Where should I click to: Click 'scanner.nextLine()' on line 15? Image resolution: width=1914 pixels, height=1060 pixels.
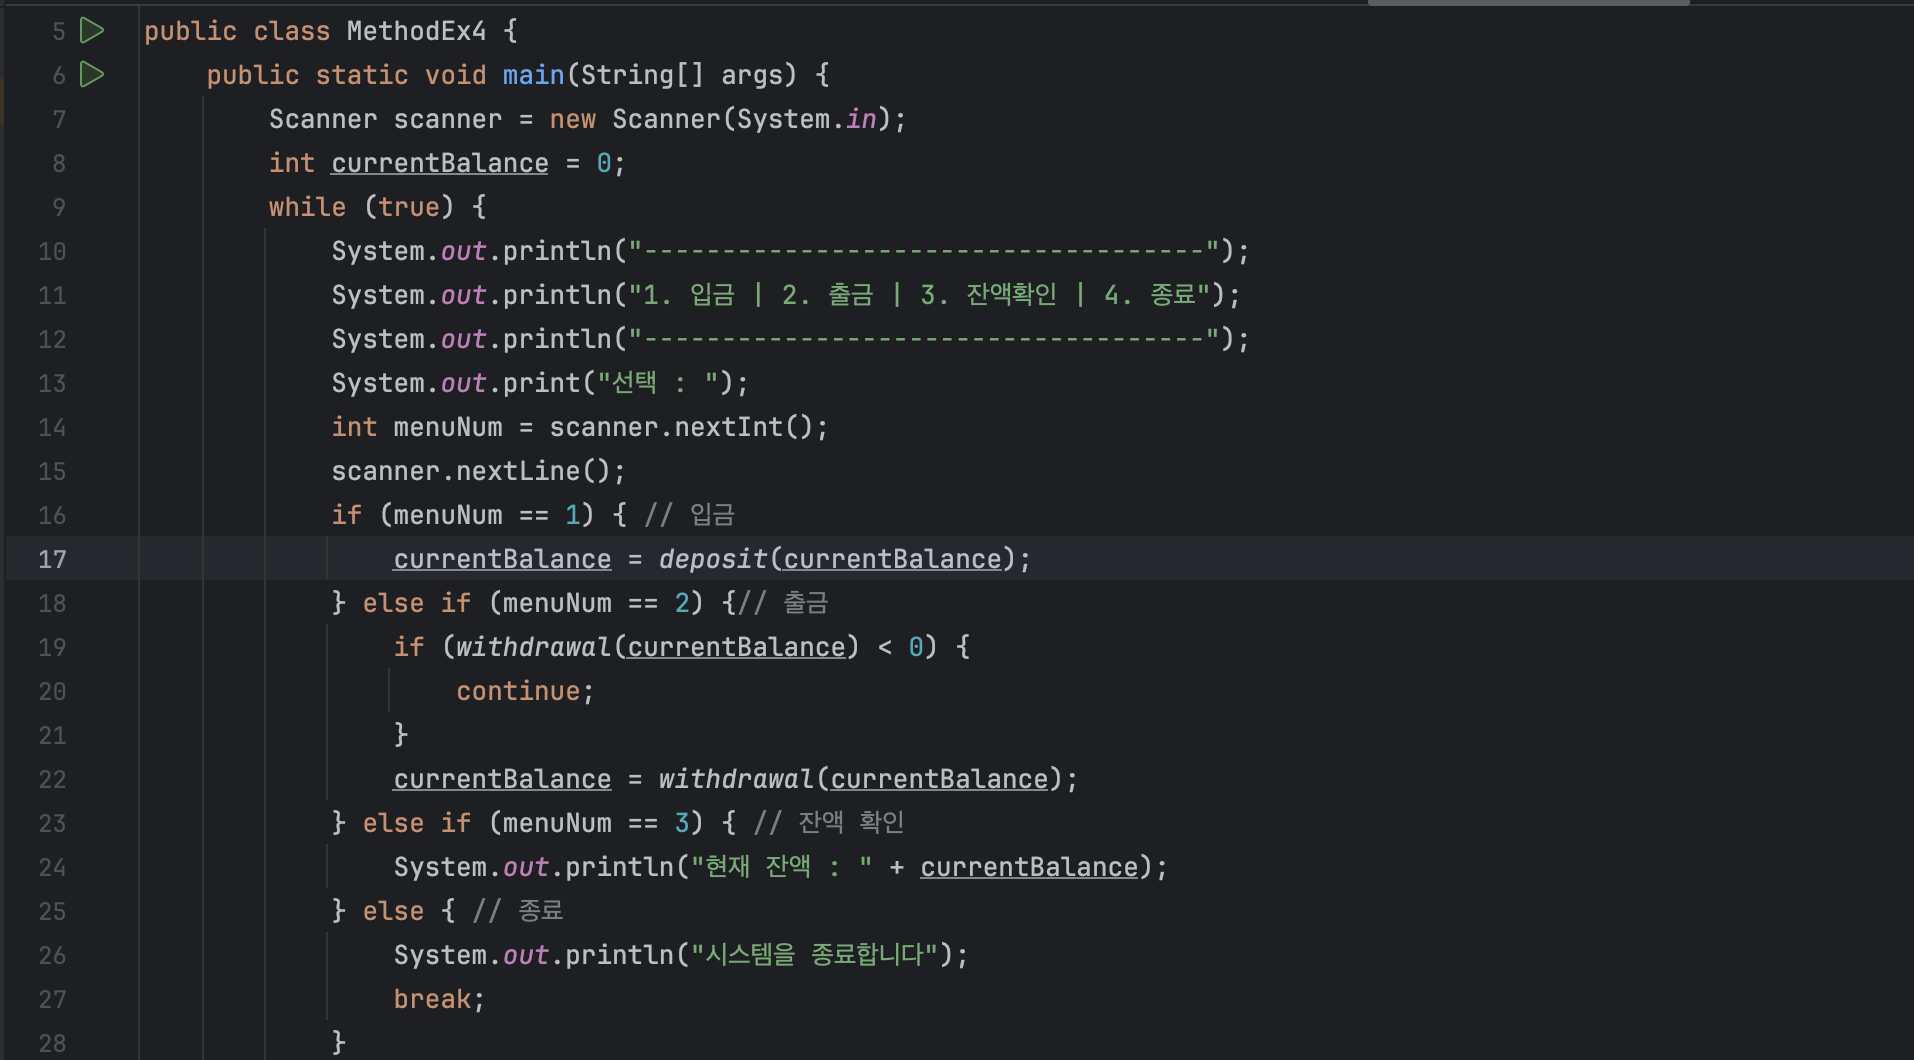click(x=471, y=471)
